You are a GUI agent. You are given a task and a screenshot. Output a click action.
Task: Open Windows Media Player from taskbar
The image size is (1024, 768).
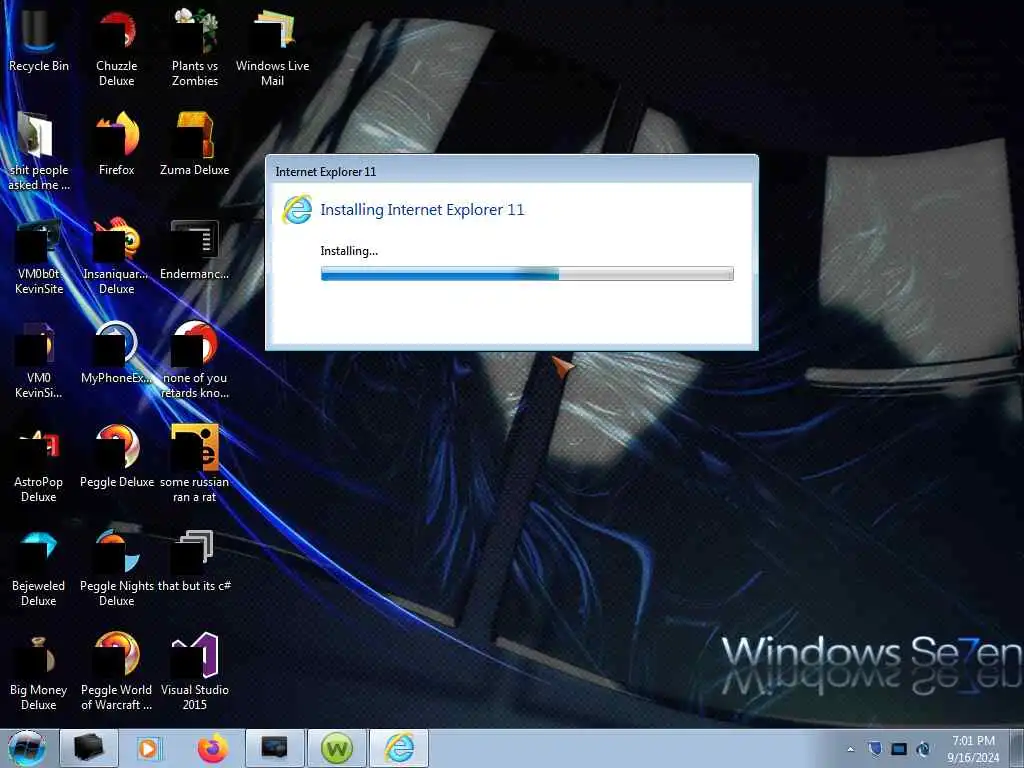[150, 748]
